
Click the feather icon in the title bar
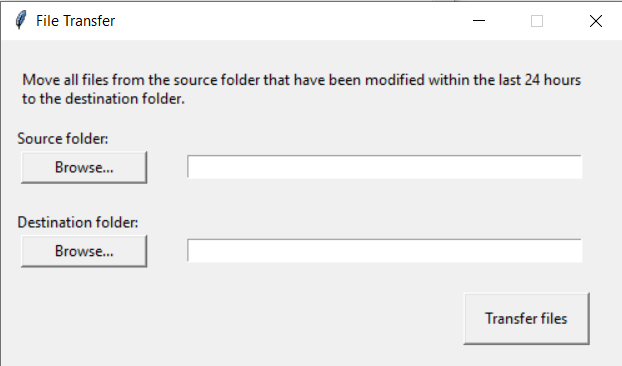(x=21, y=20)
